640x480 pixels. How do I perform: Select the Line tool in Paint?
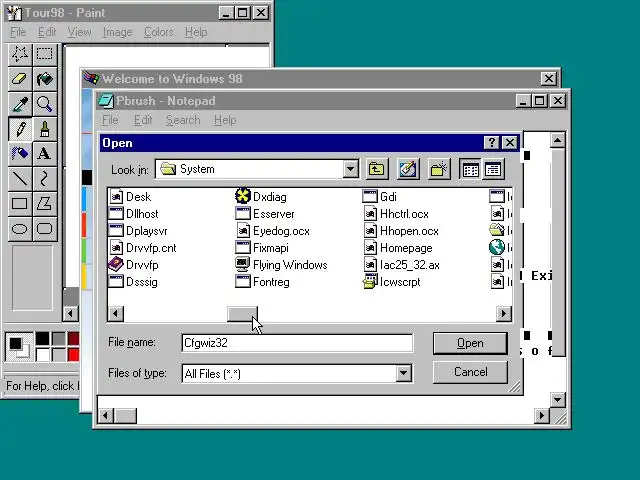click(20, 179)
